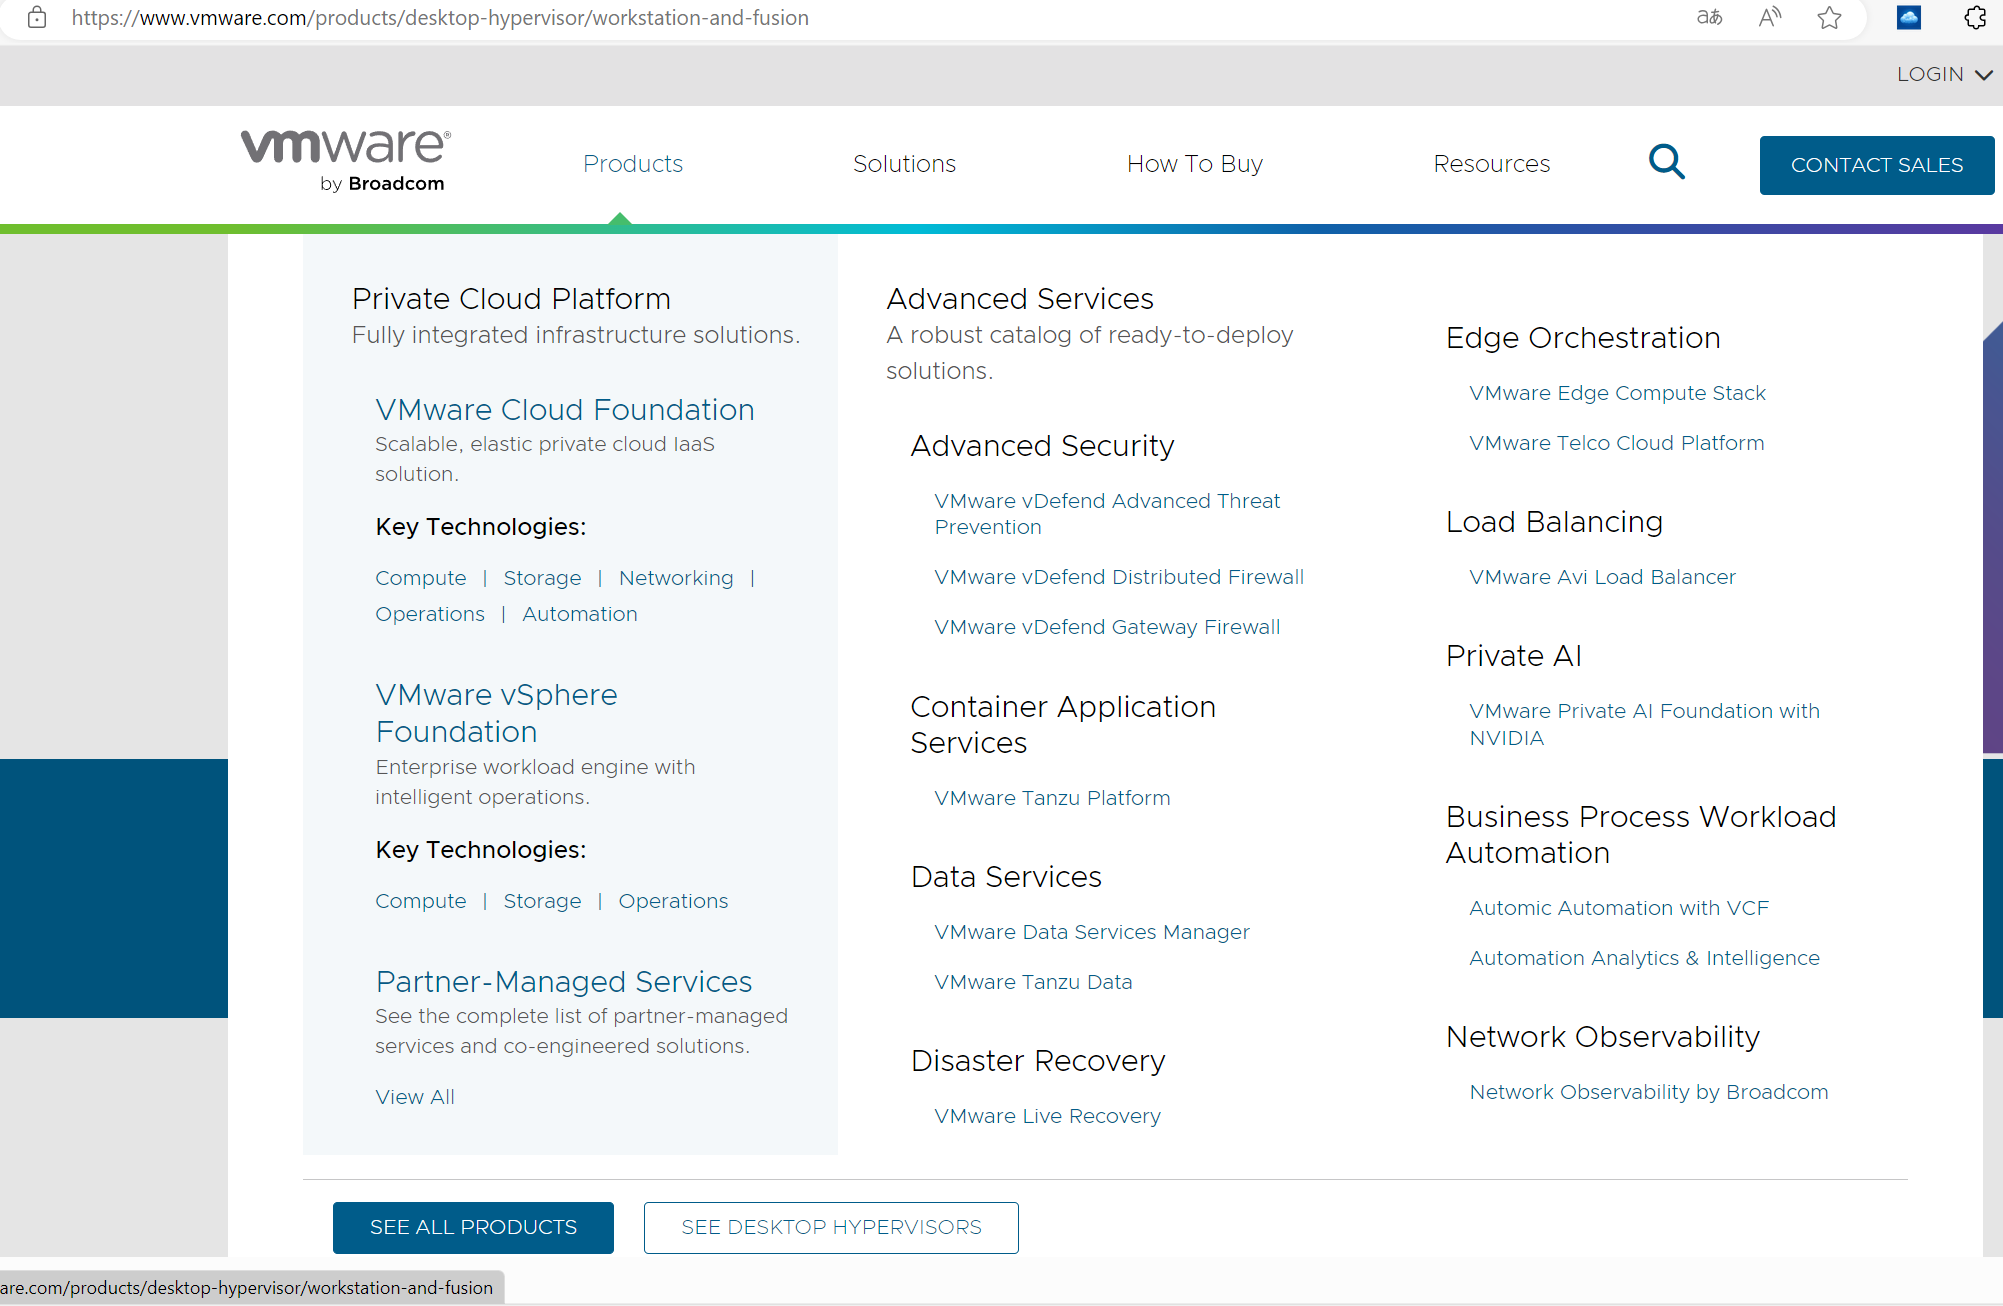Click the lock icon in address bar
This screenshot has width=2003, height=1306.
click(37, 18)
